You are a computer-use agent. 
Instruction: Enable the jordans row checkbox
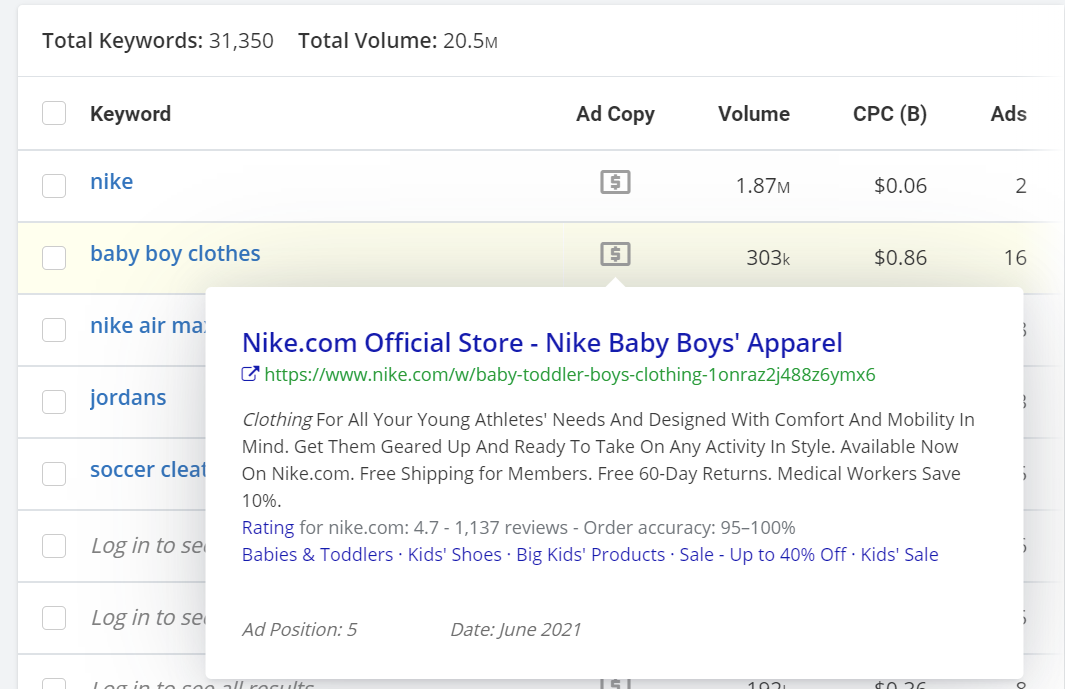pyautogui.click(x=54, y=402)
